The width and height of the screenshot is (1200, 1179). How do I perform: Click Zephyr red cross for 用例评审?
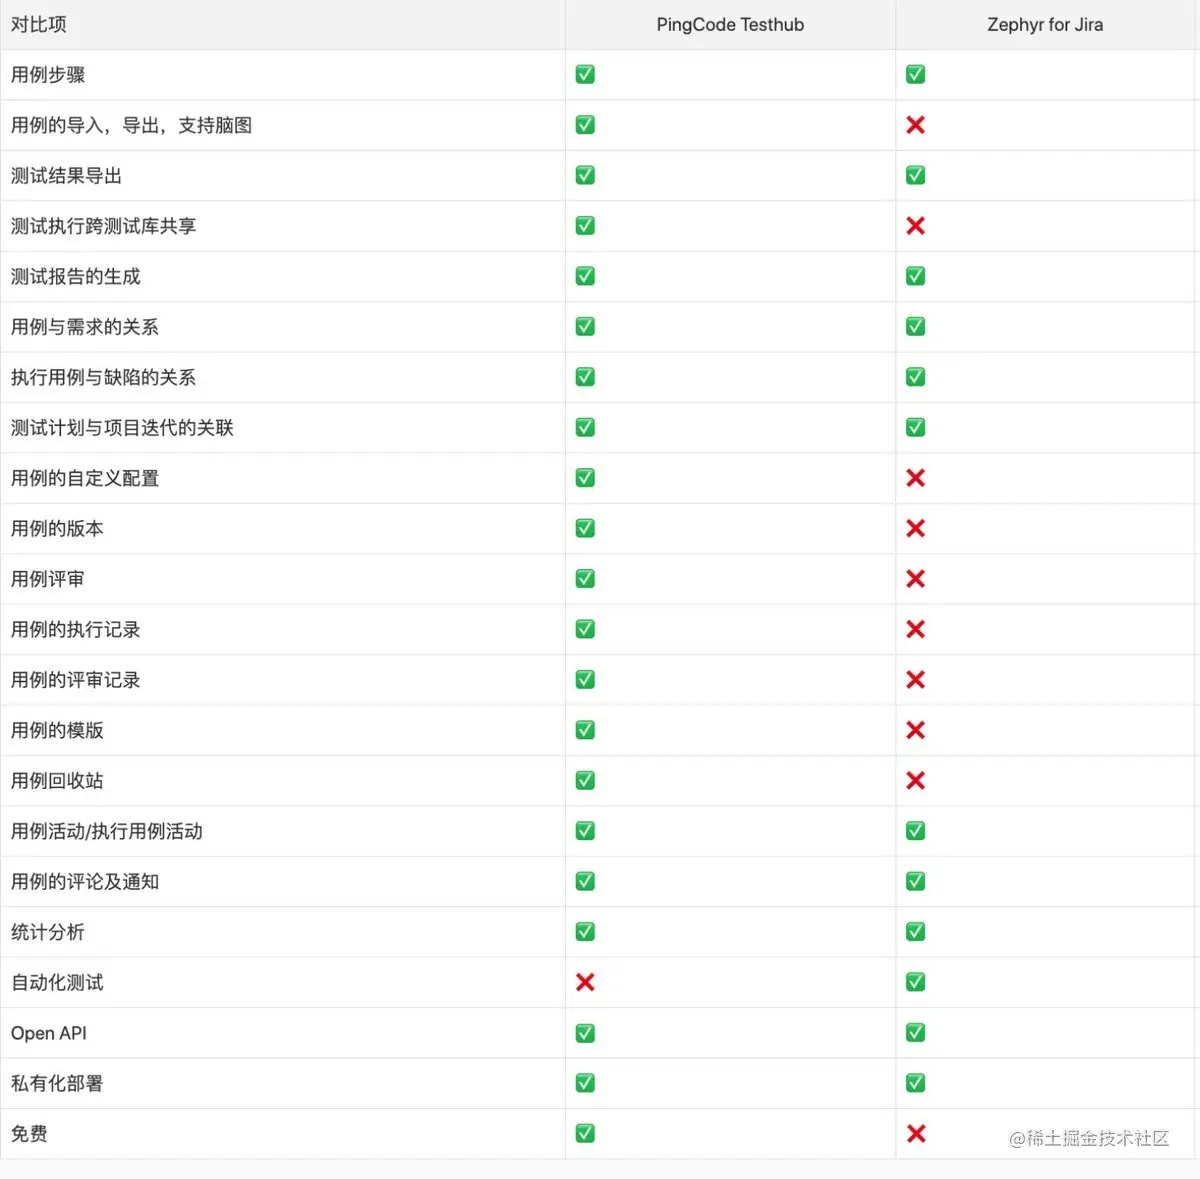click(x=915, y=579)
